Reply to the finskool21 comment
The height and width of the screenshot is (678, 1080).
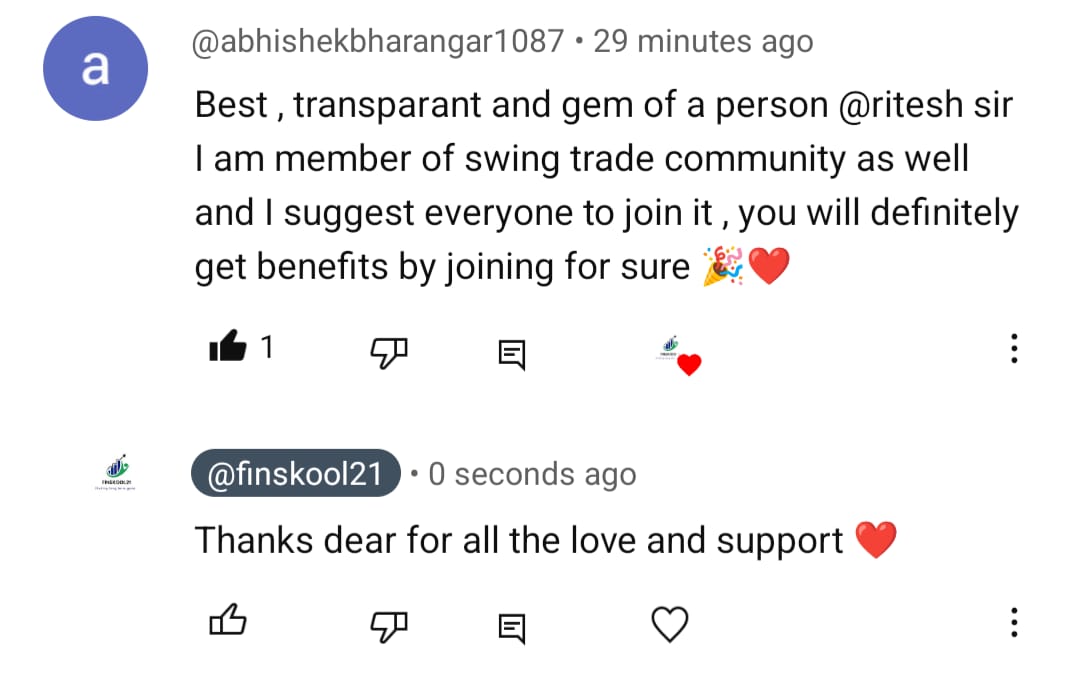512,627
